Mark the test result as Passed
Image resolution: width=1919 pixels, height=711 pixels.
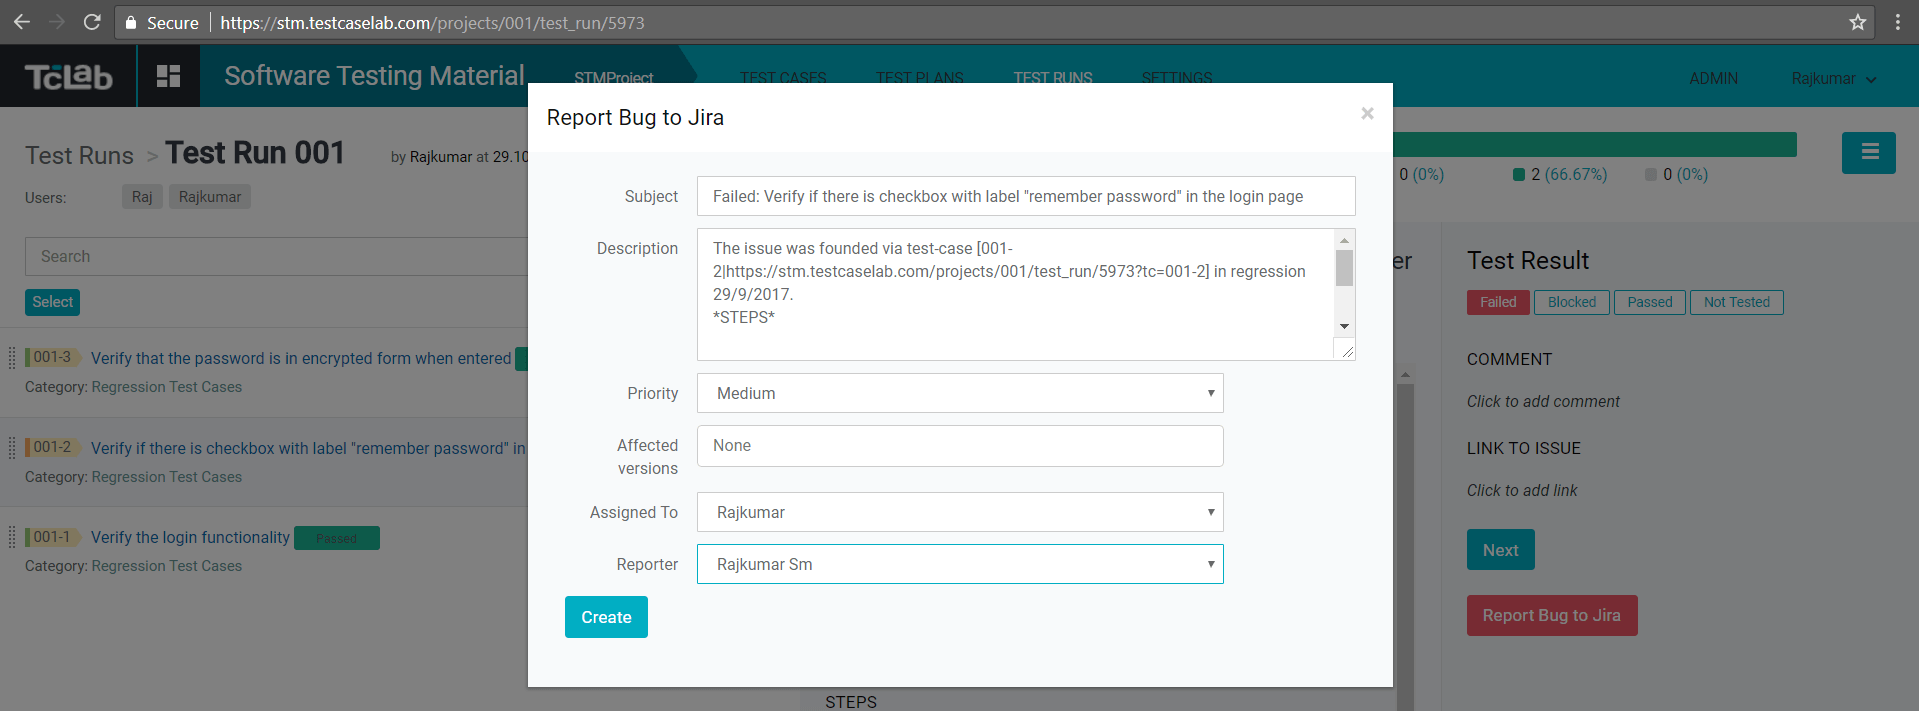tap(1650, 302)
